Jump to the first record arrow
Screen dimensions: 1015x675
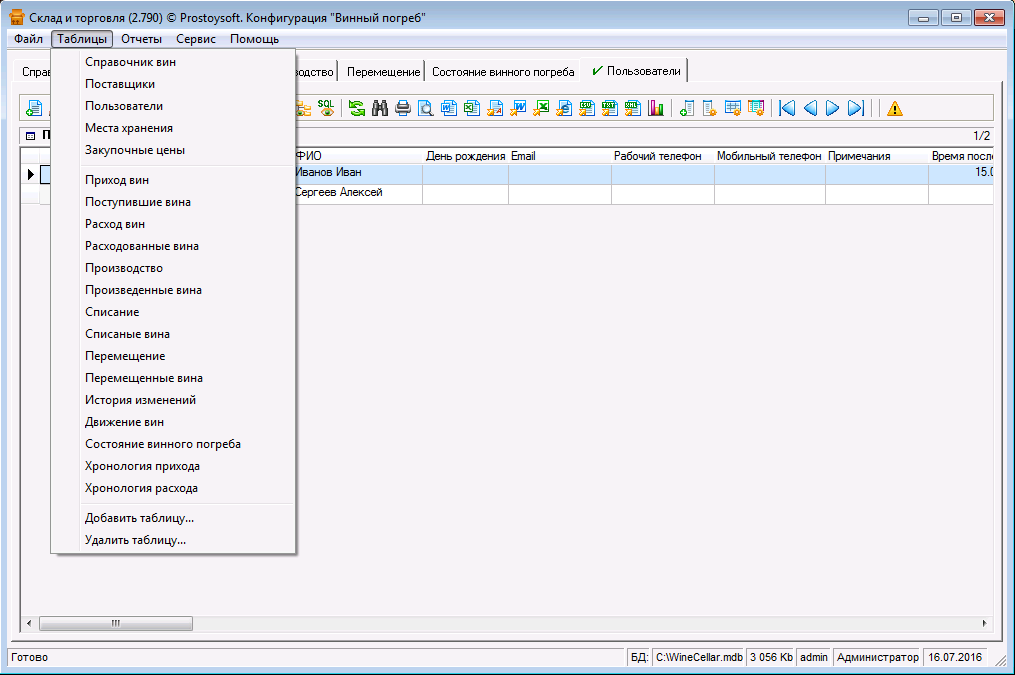pyautogui.click(x=787, y=108)
